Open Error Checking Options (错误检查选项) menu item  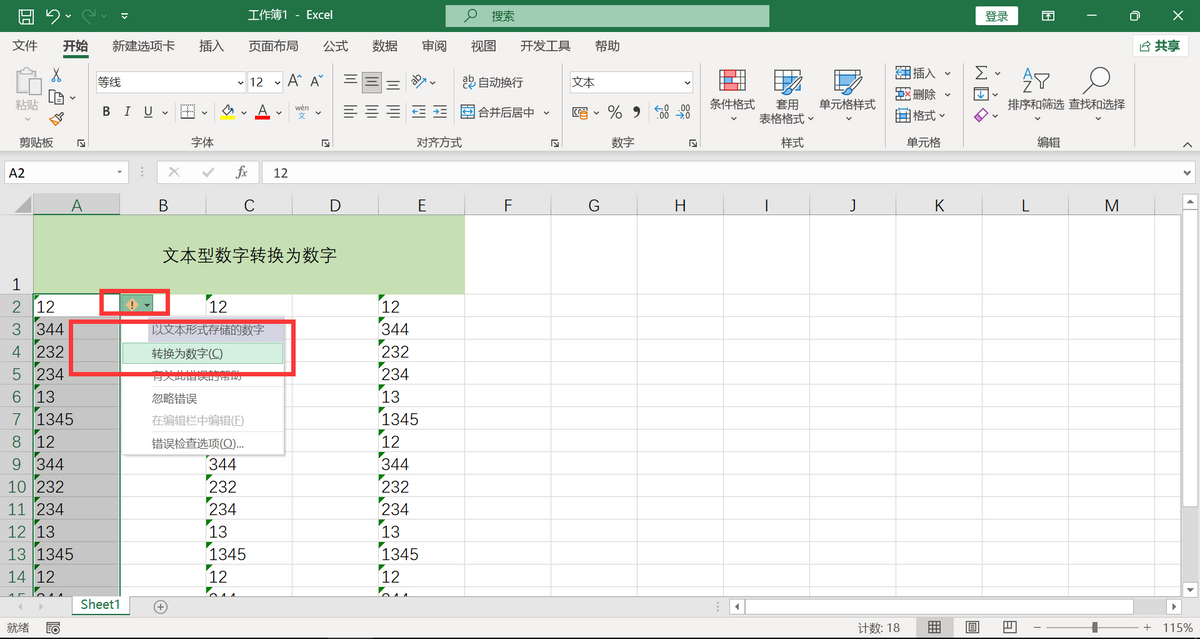click(x=203, y=443)
